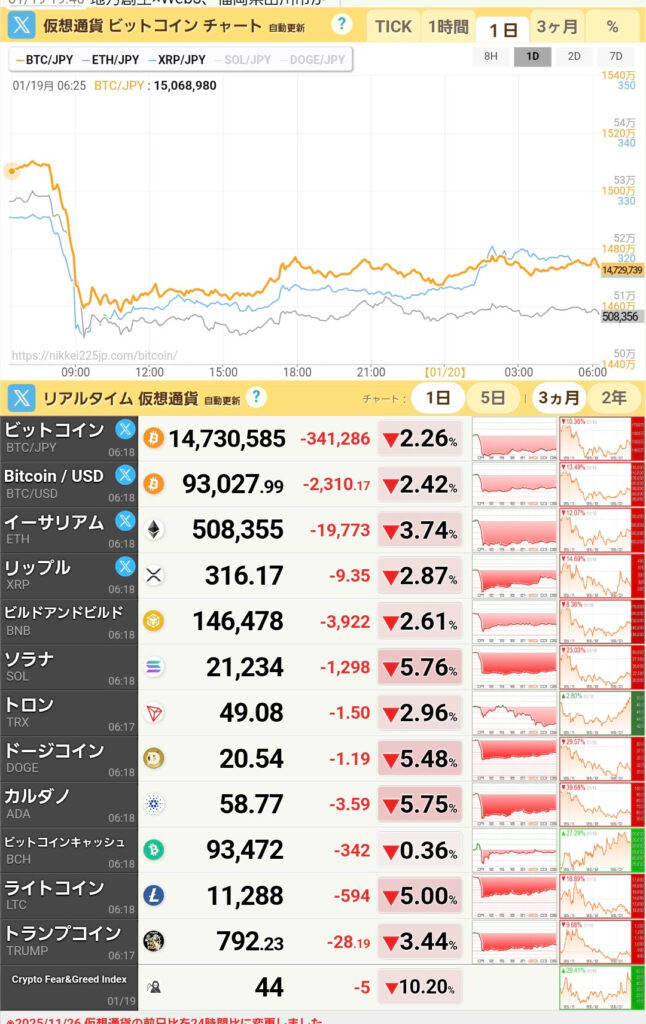Toggle the DOGE/JPY line in the legend
The height and width of the screenshot is (1024, 646).
pos(314,60)
